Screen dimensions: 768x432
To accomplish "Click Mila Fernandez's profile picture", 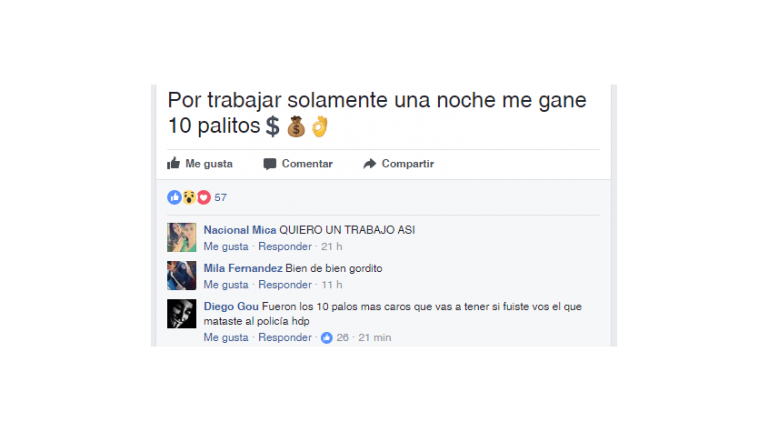I will [182, 275].
